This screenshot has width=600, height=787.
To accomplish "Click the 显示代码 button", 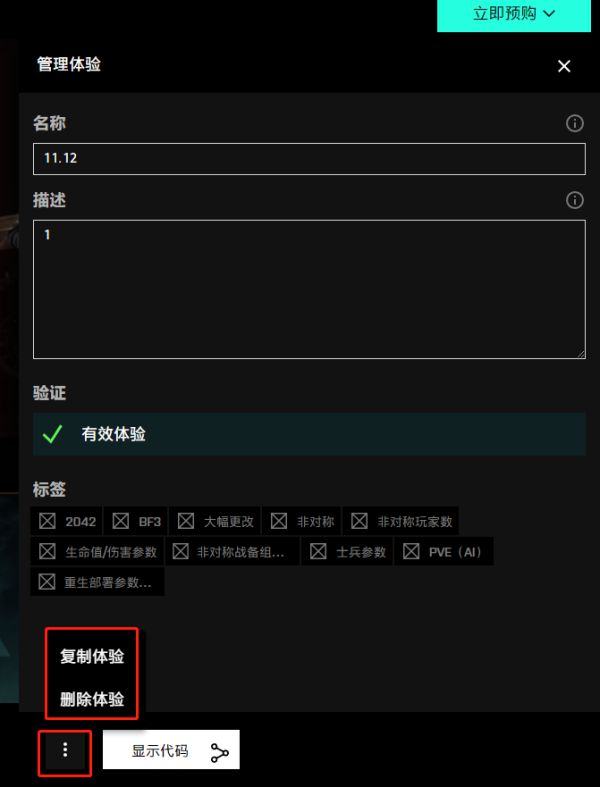I will pos(171,750).
